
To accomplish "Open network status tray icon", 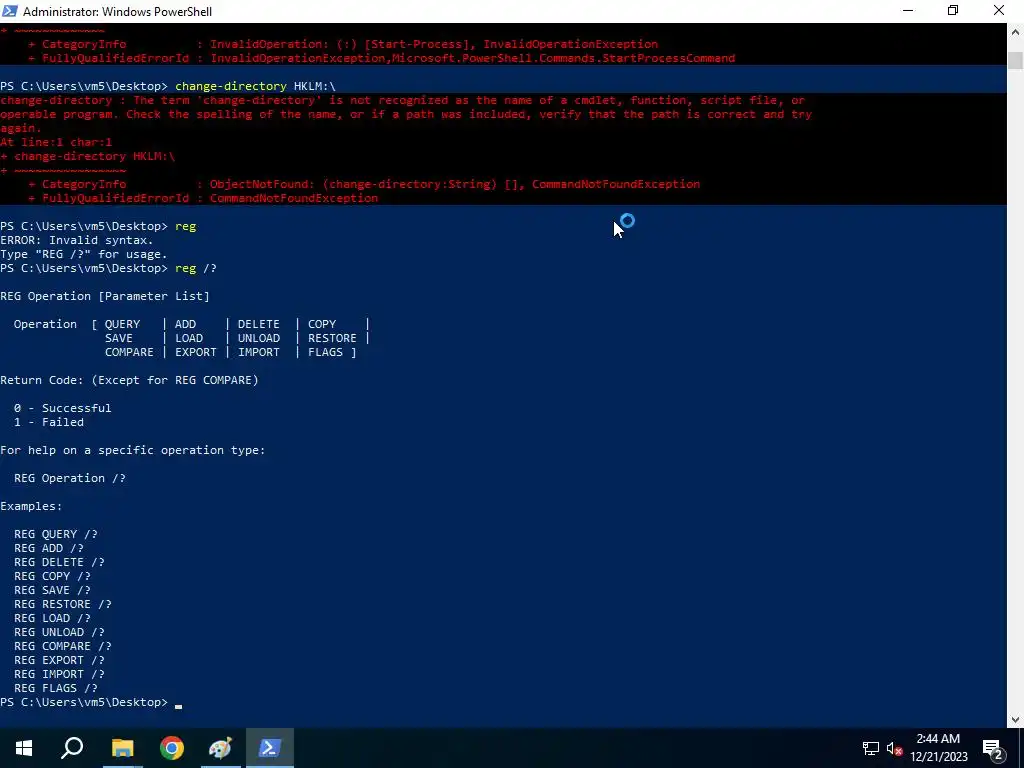I will pyautogui.click(x=871, y=748).
